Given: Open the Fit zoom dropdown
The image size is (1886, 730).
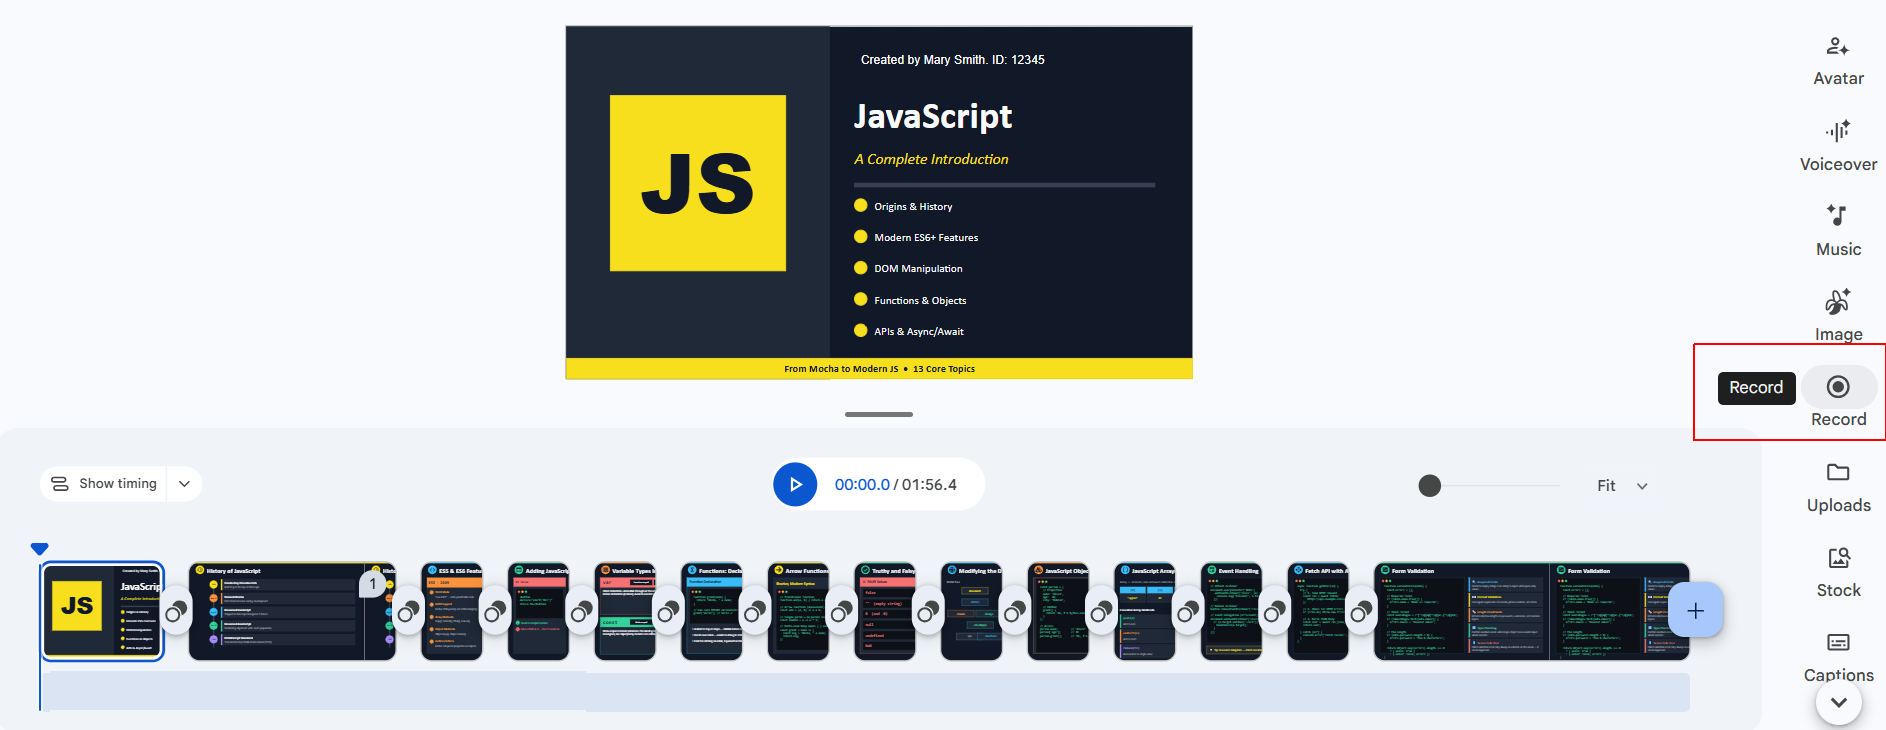Looking at the screenshot, I should [1621, 486].
